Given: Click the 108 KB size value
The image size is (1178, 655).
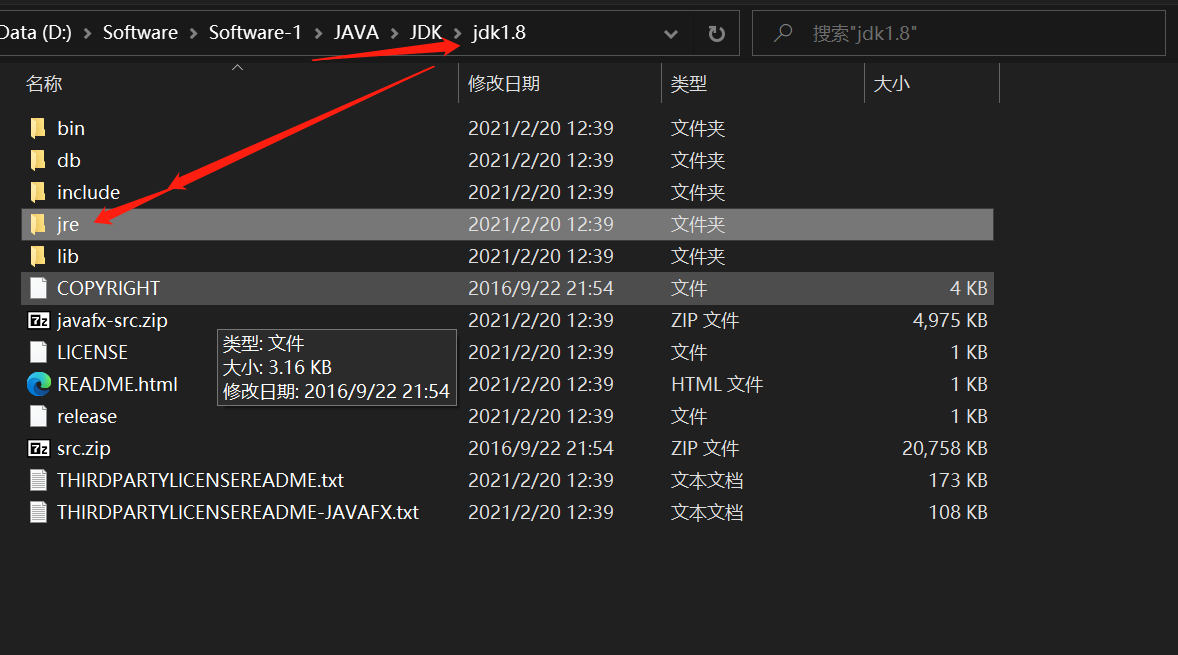Looking at the screenshot, I should [958, 512].
